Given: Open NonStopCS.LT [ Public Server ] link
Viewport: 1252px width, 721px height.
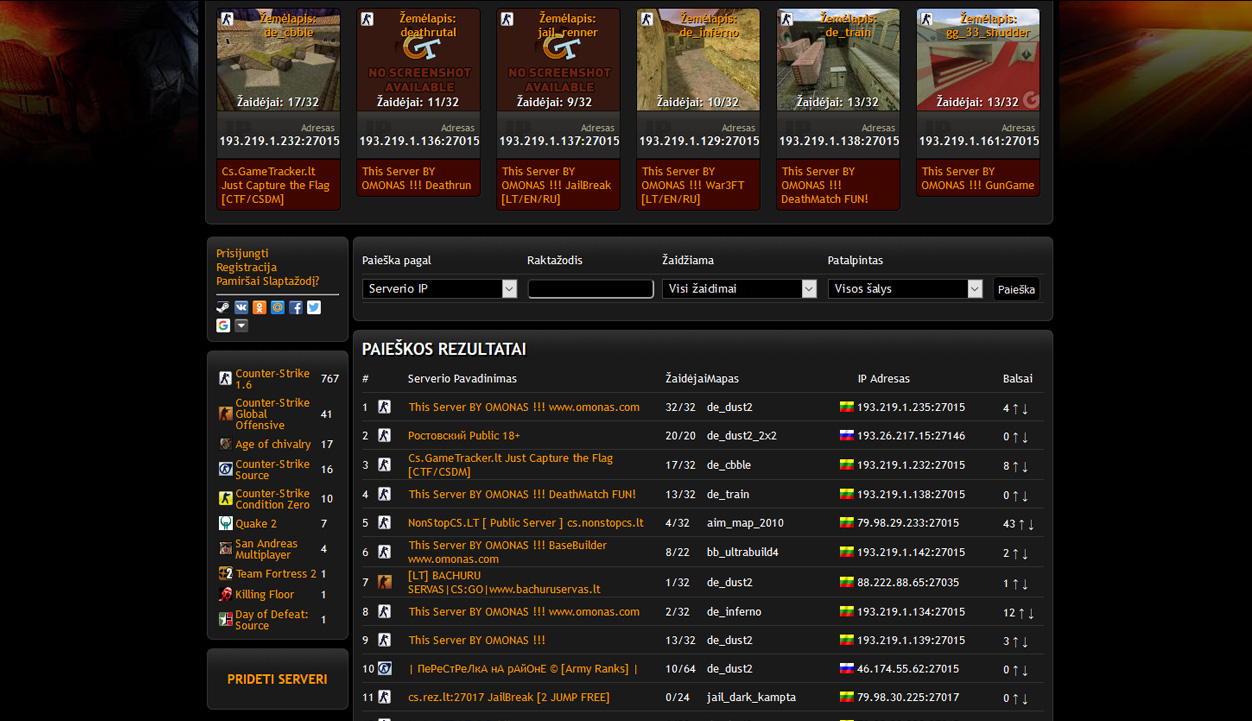Looking at the screenshot, I should [x=525, y=523].
